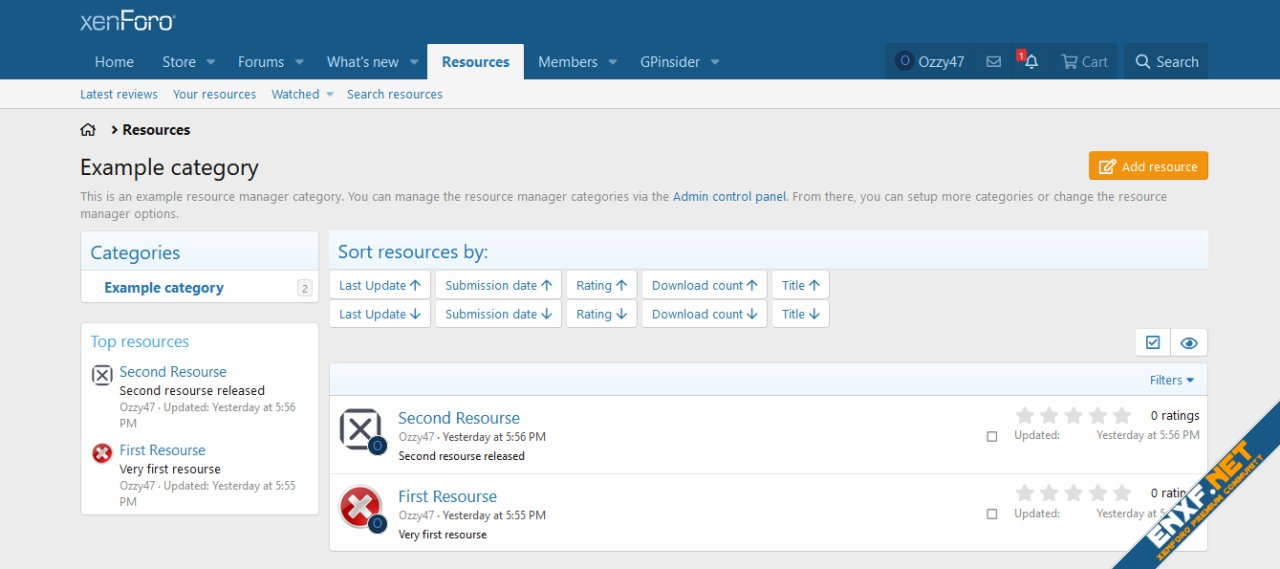This screenshot has height=569, width=1280.
Task: Click First Resourse red X icon in list
Action: [360, 507]
